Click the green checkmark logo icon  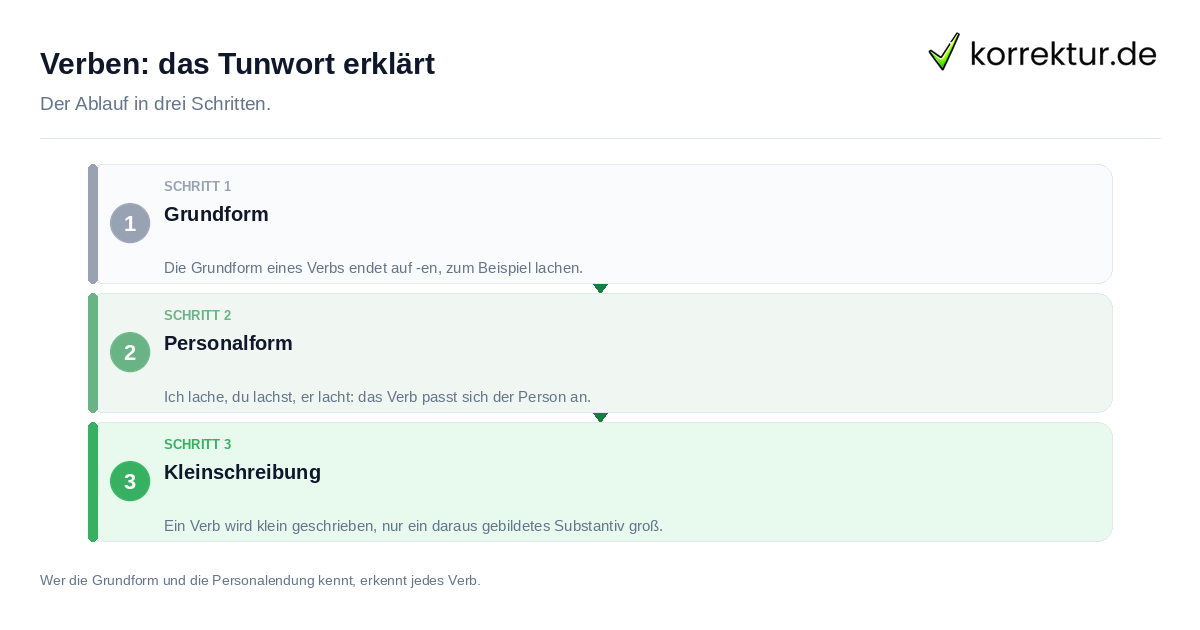944,51
